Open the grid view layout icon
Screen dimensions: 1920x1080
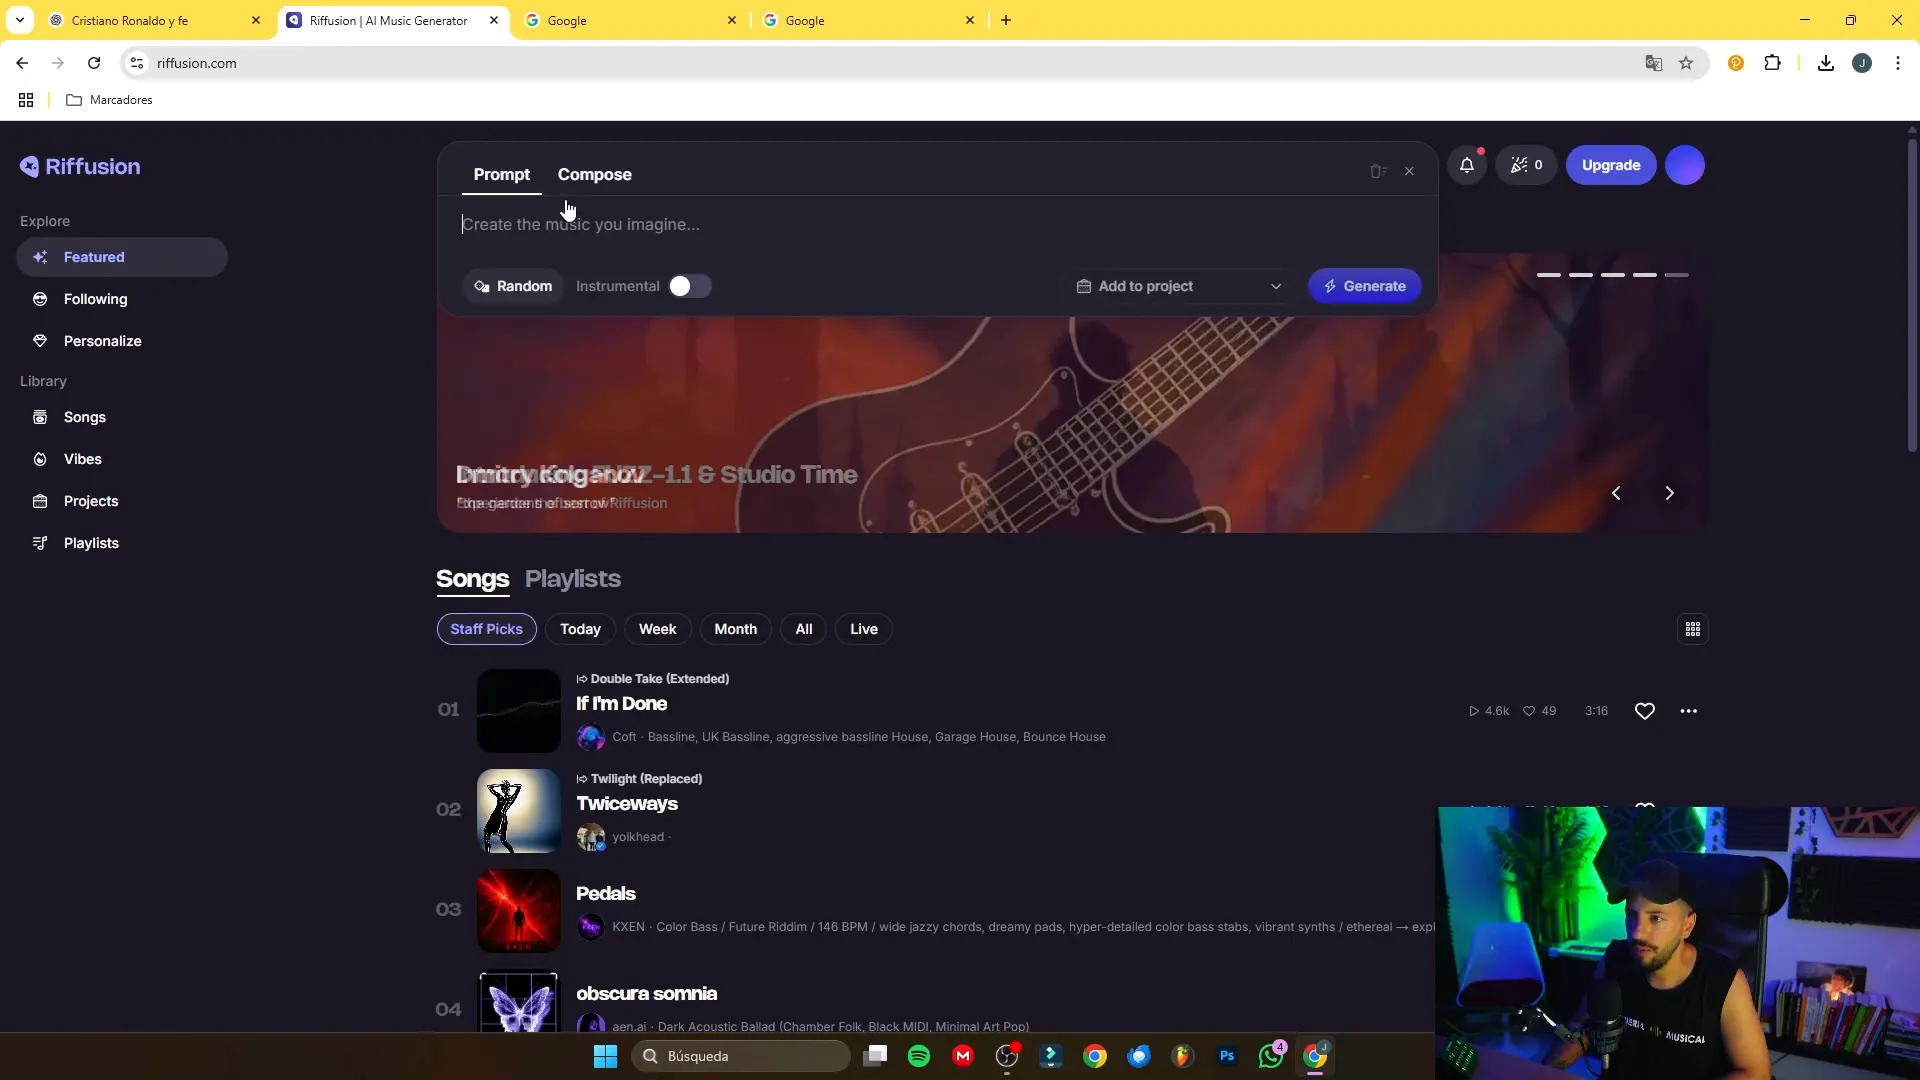coord(1692,629)
